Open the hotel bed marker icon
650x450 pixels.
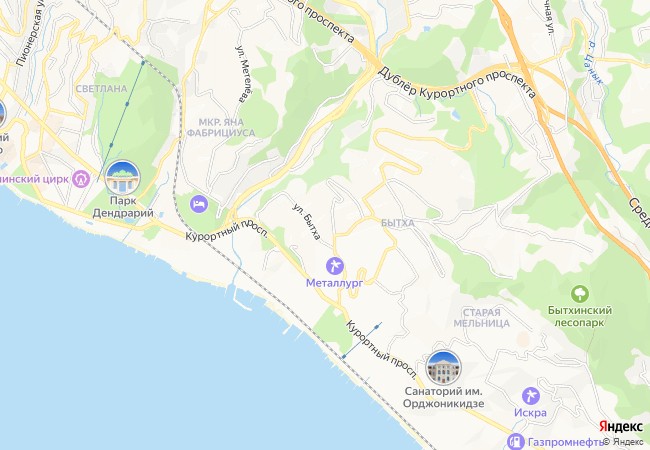tap(199, 204)
